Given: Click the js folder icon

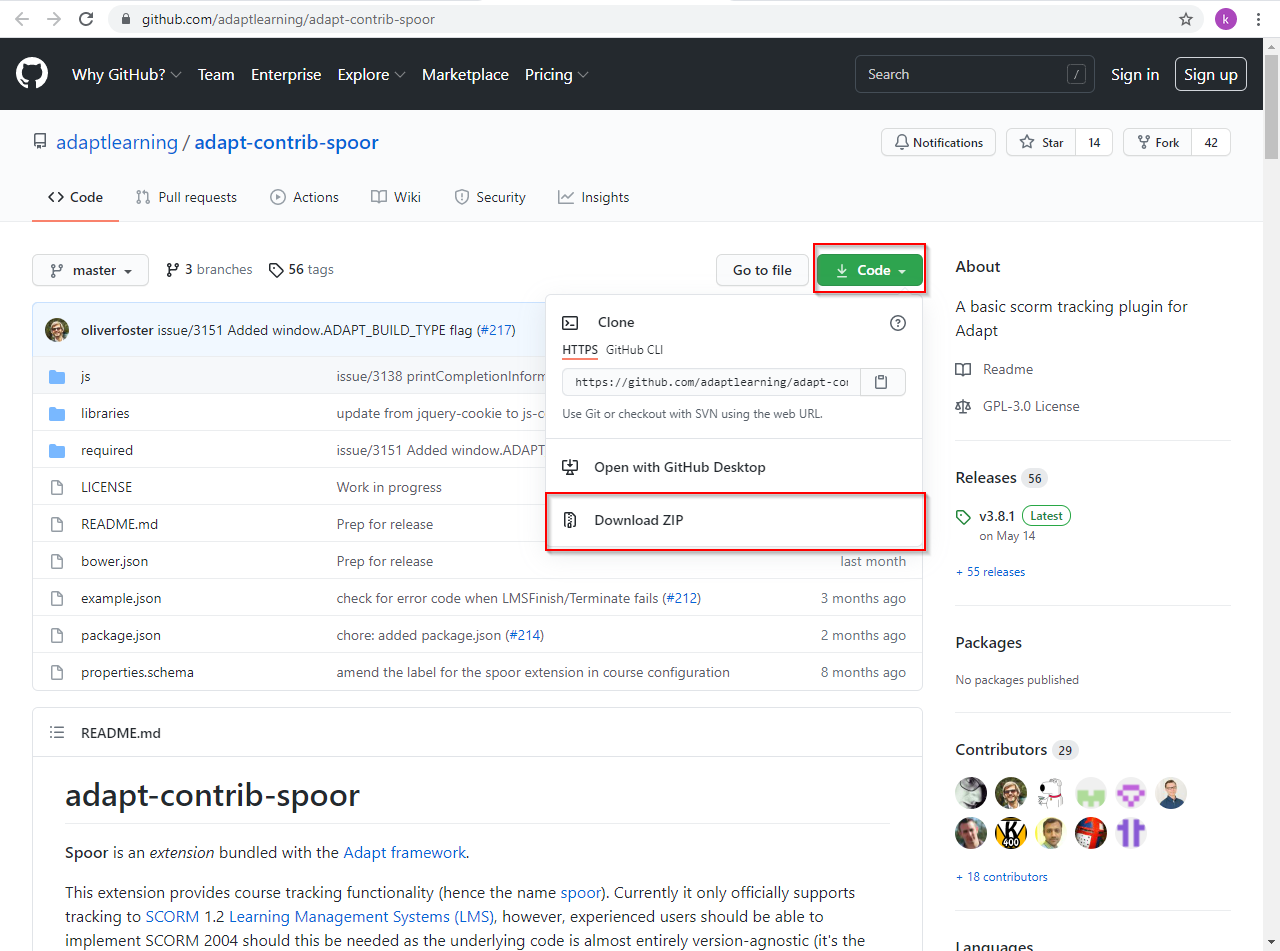Looking at the screenshot, I should pyautogui.click(x=57, y=376).
